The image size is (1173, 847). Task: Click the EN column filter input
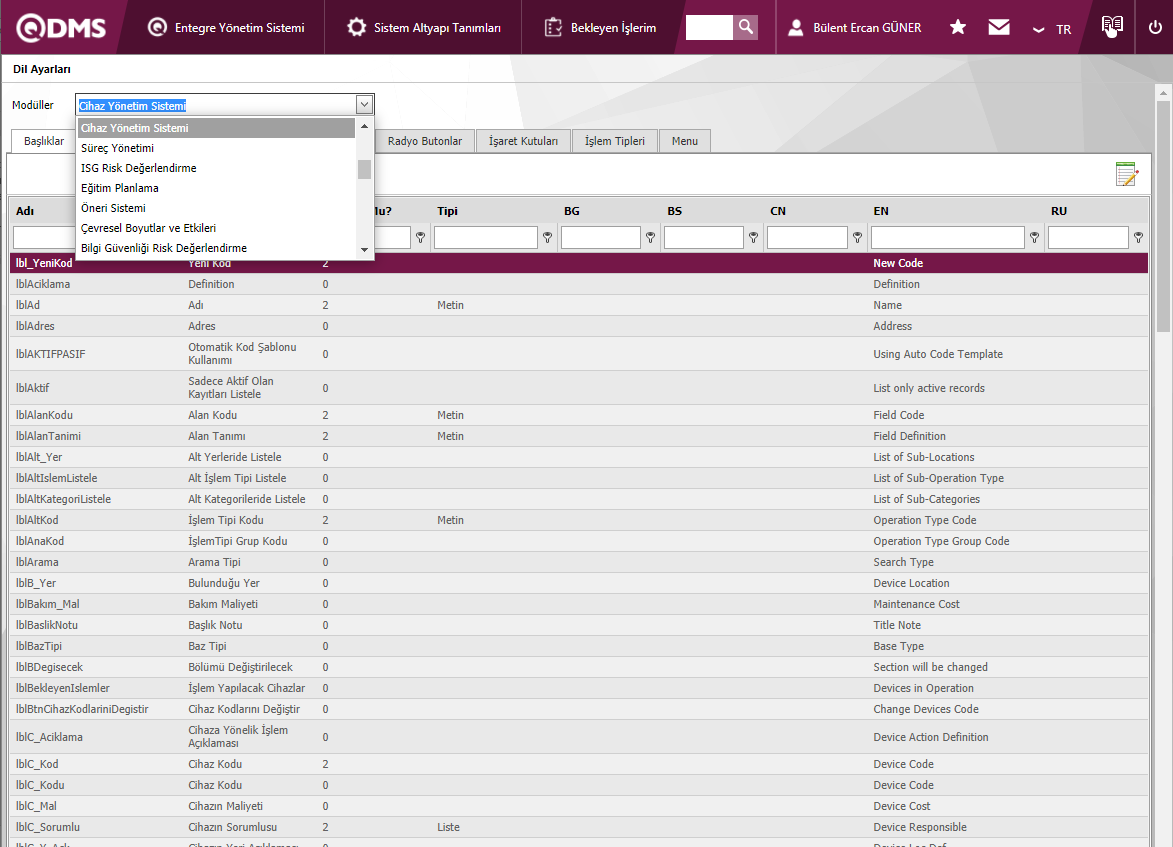pos(947,238)
